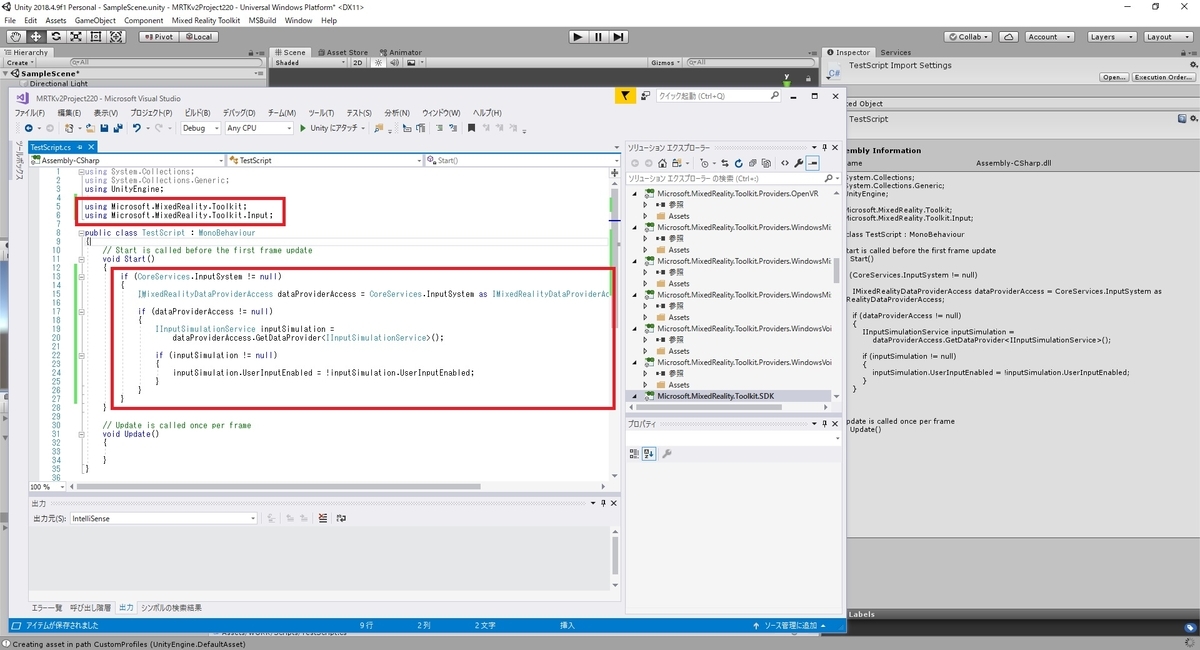
Task: Click the クイック起動 search field
Action: (718, 96)
